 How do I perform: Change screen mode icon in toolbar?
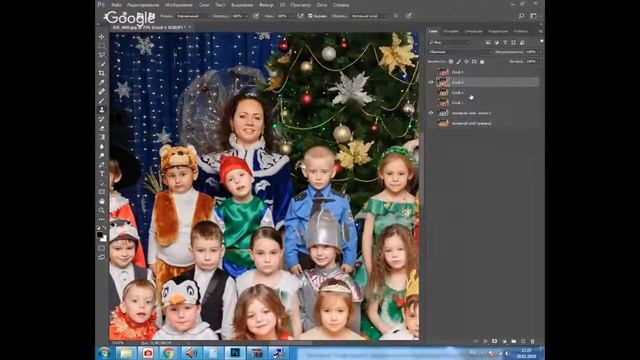[101, 257]
